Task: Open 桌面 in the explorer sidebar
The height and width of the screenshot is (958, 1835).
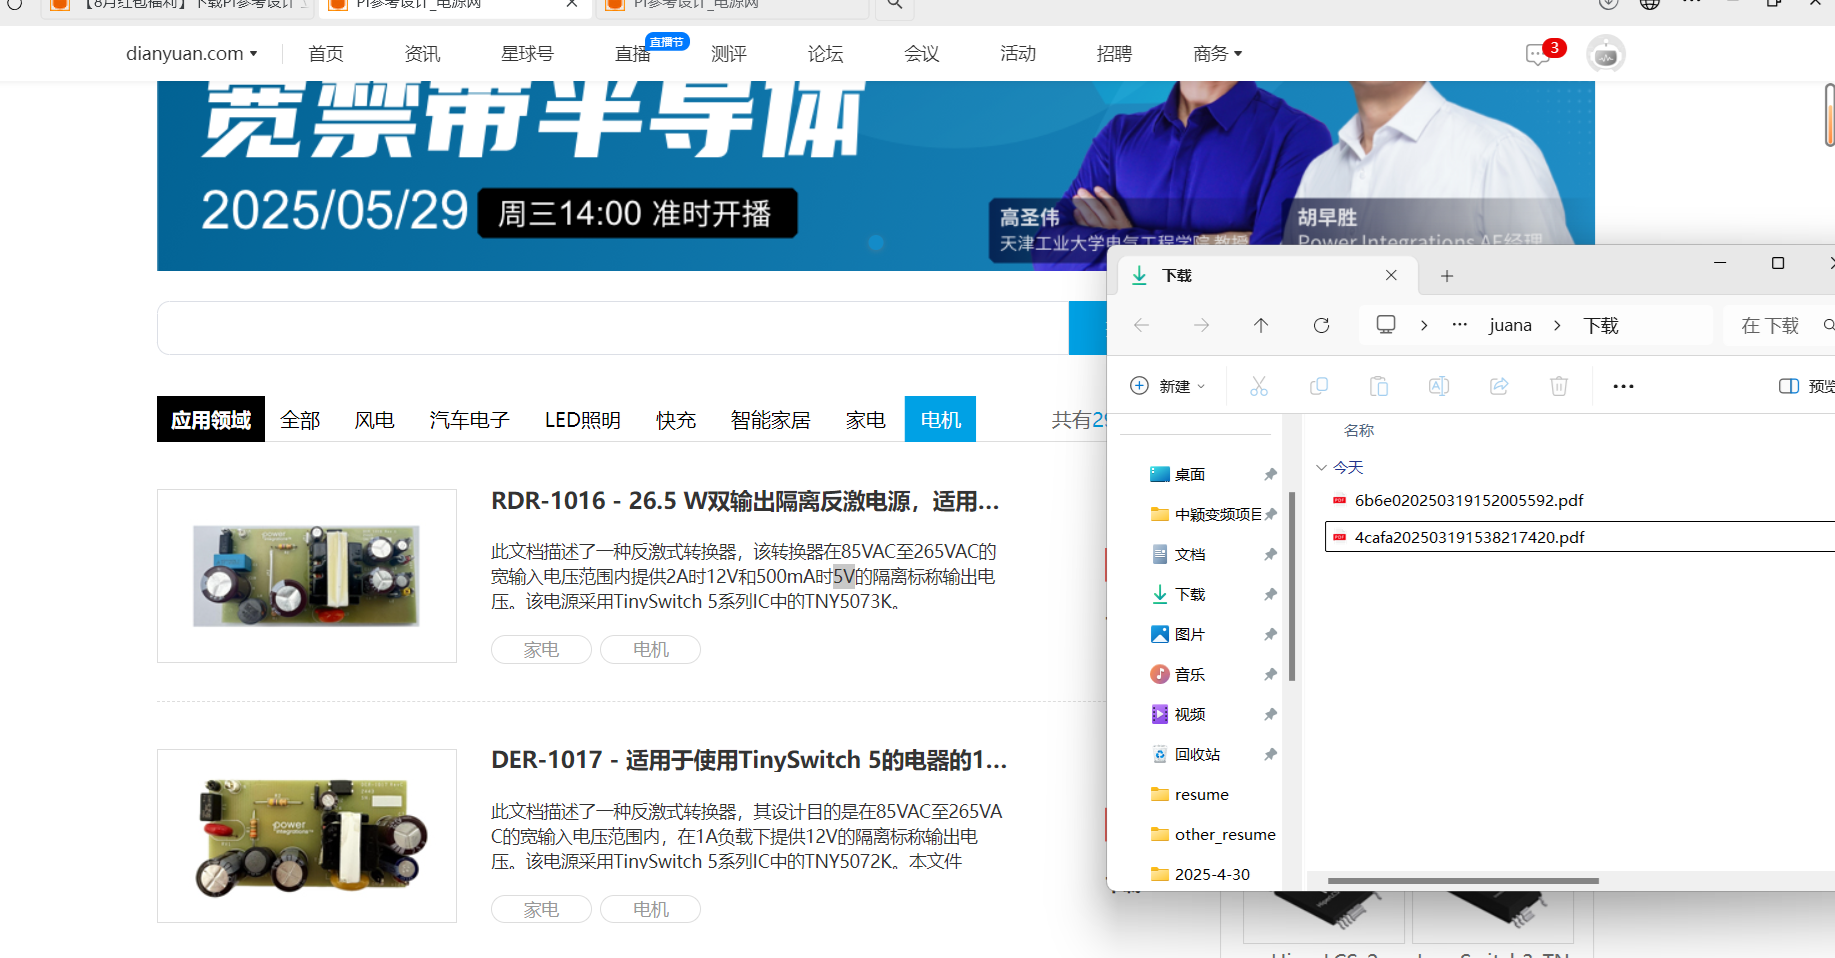Action: [x=1190, y=474]
